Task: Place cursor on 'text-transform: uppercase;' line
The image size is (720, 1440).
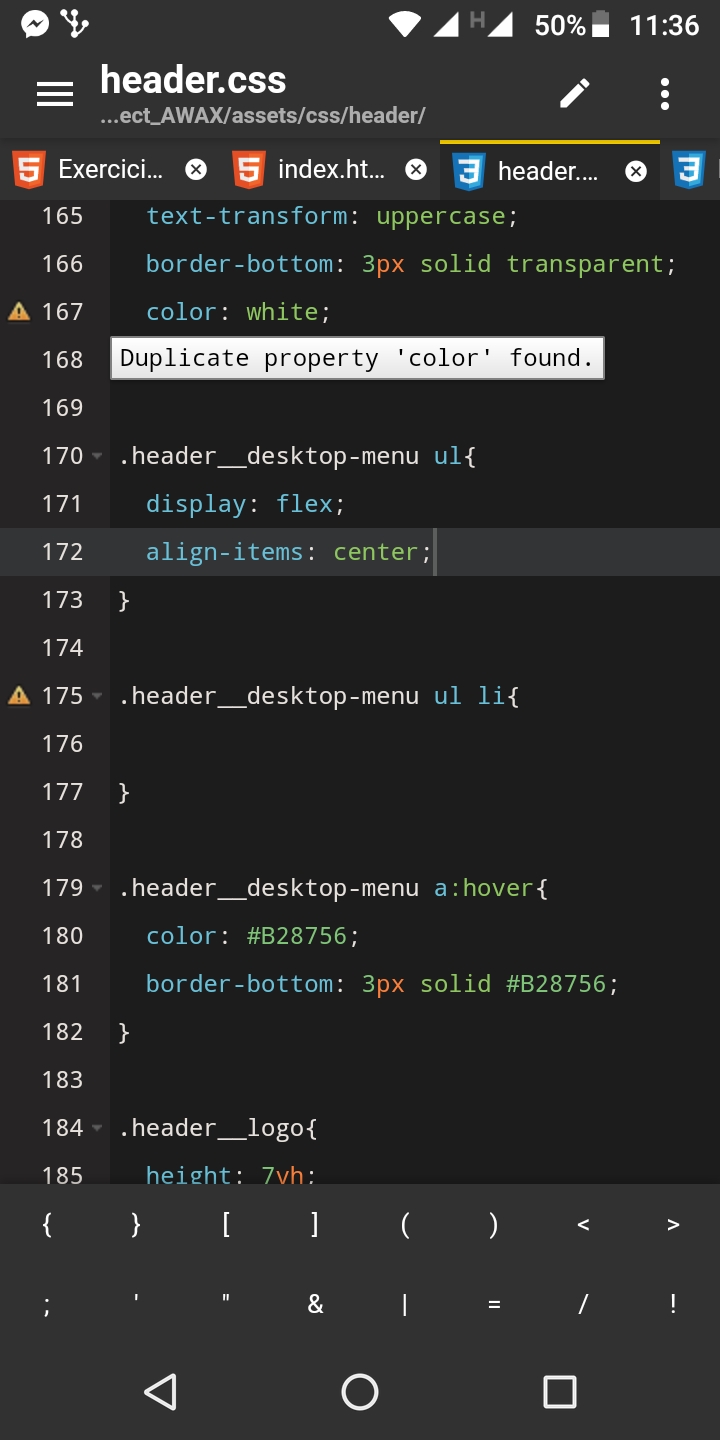Action: pos(332,216)
